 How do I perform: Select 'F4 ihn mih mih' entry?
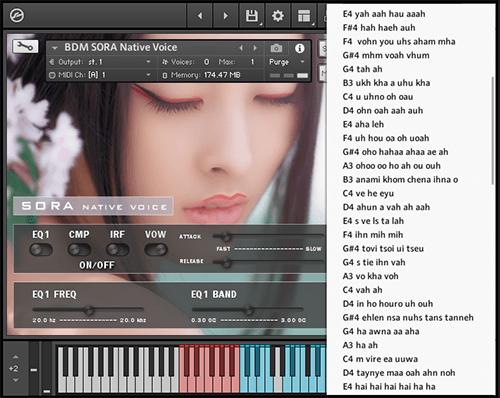coord(373,235)
